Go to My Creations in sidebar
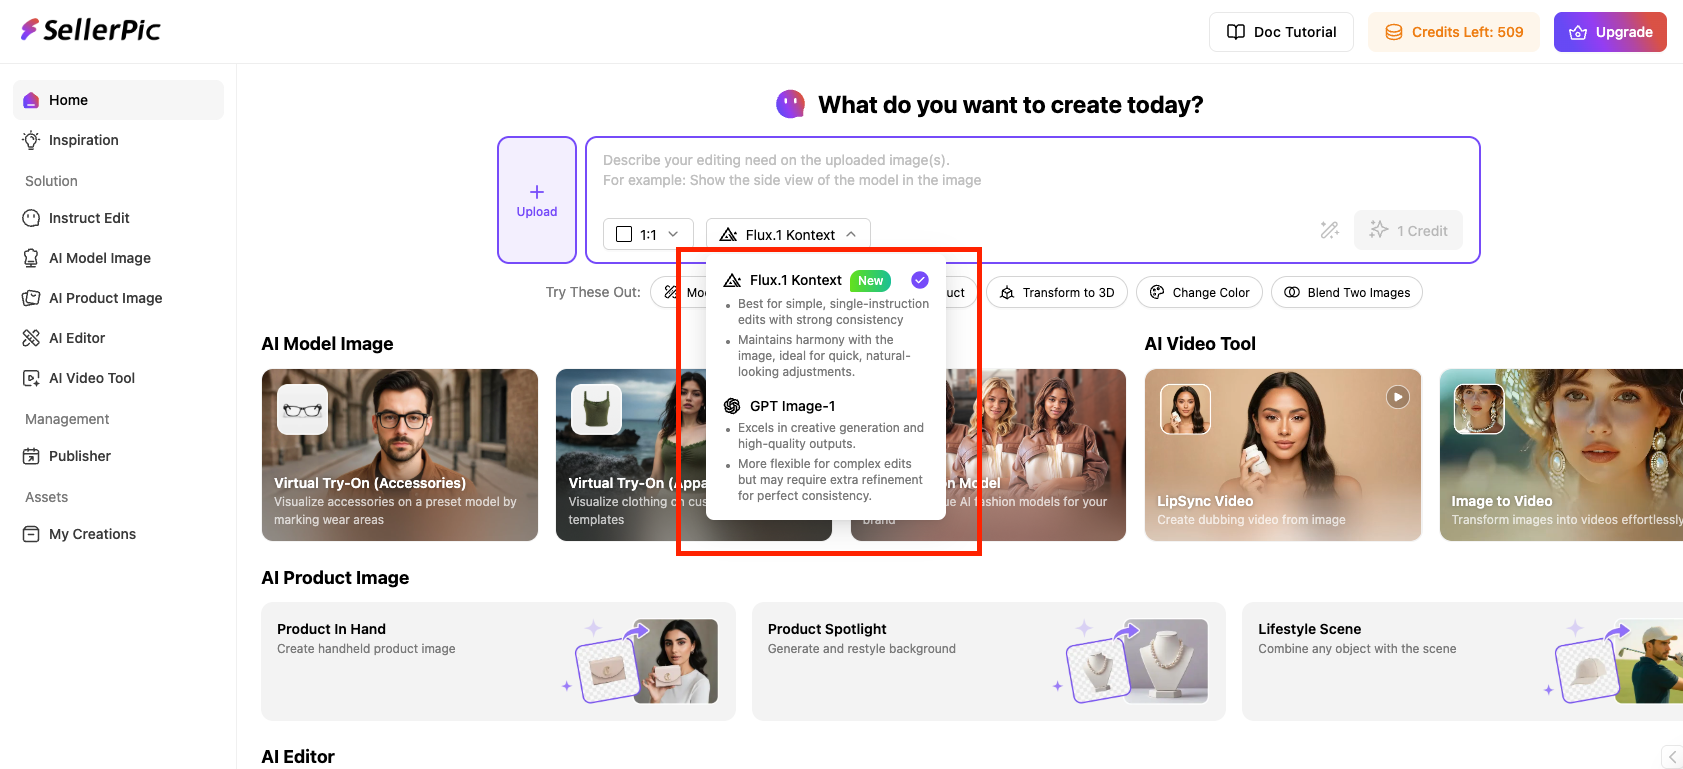Image resolution: width=1683 pixels, height=769 pixels. coord(92,534)
